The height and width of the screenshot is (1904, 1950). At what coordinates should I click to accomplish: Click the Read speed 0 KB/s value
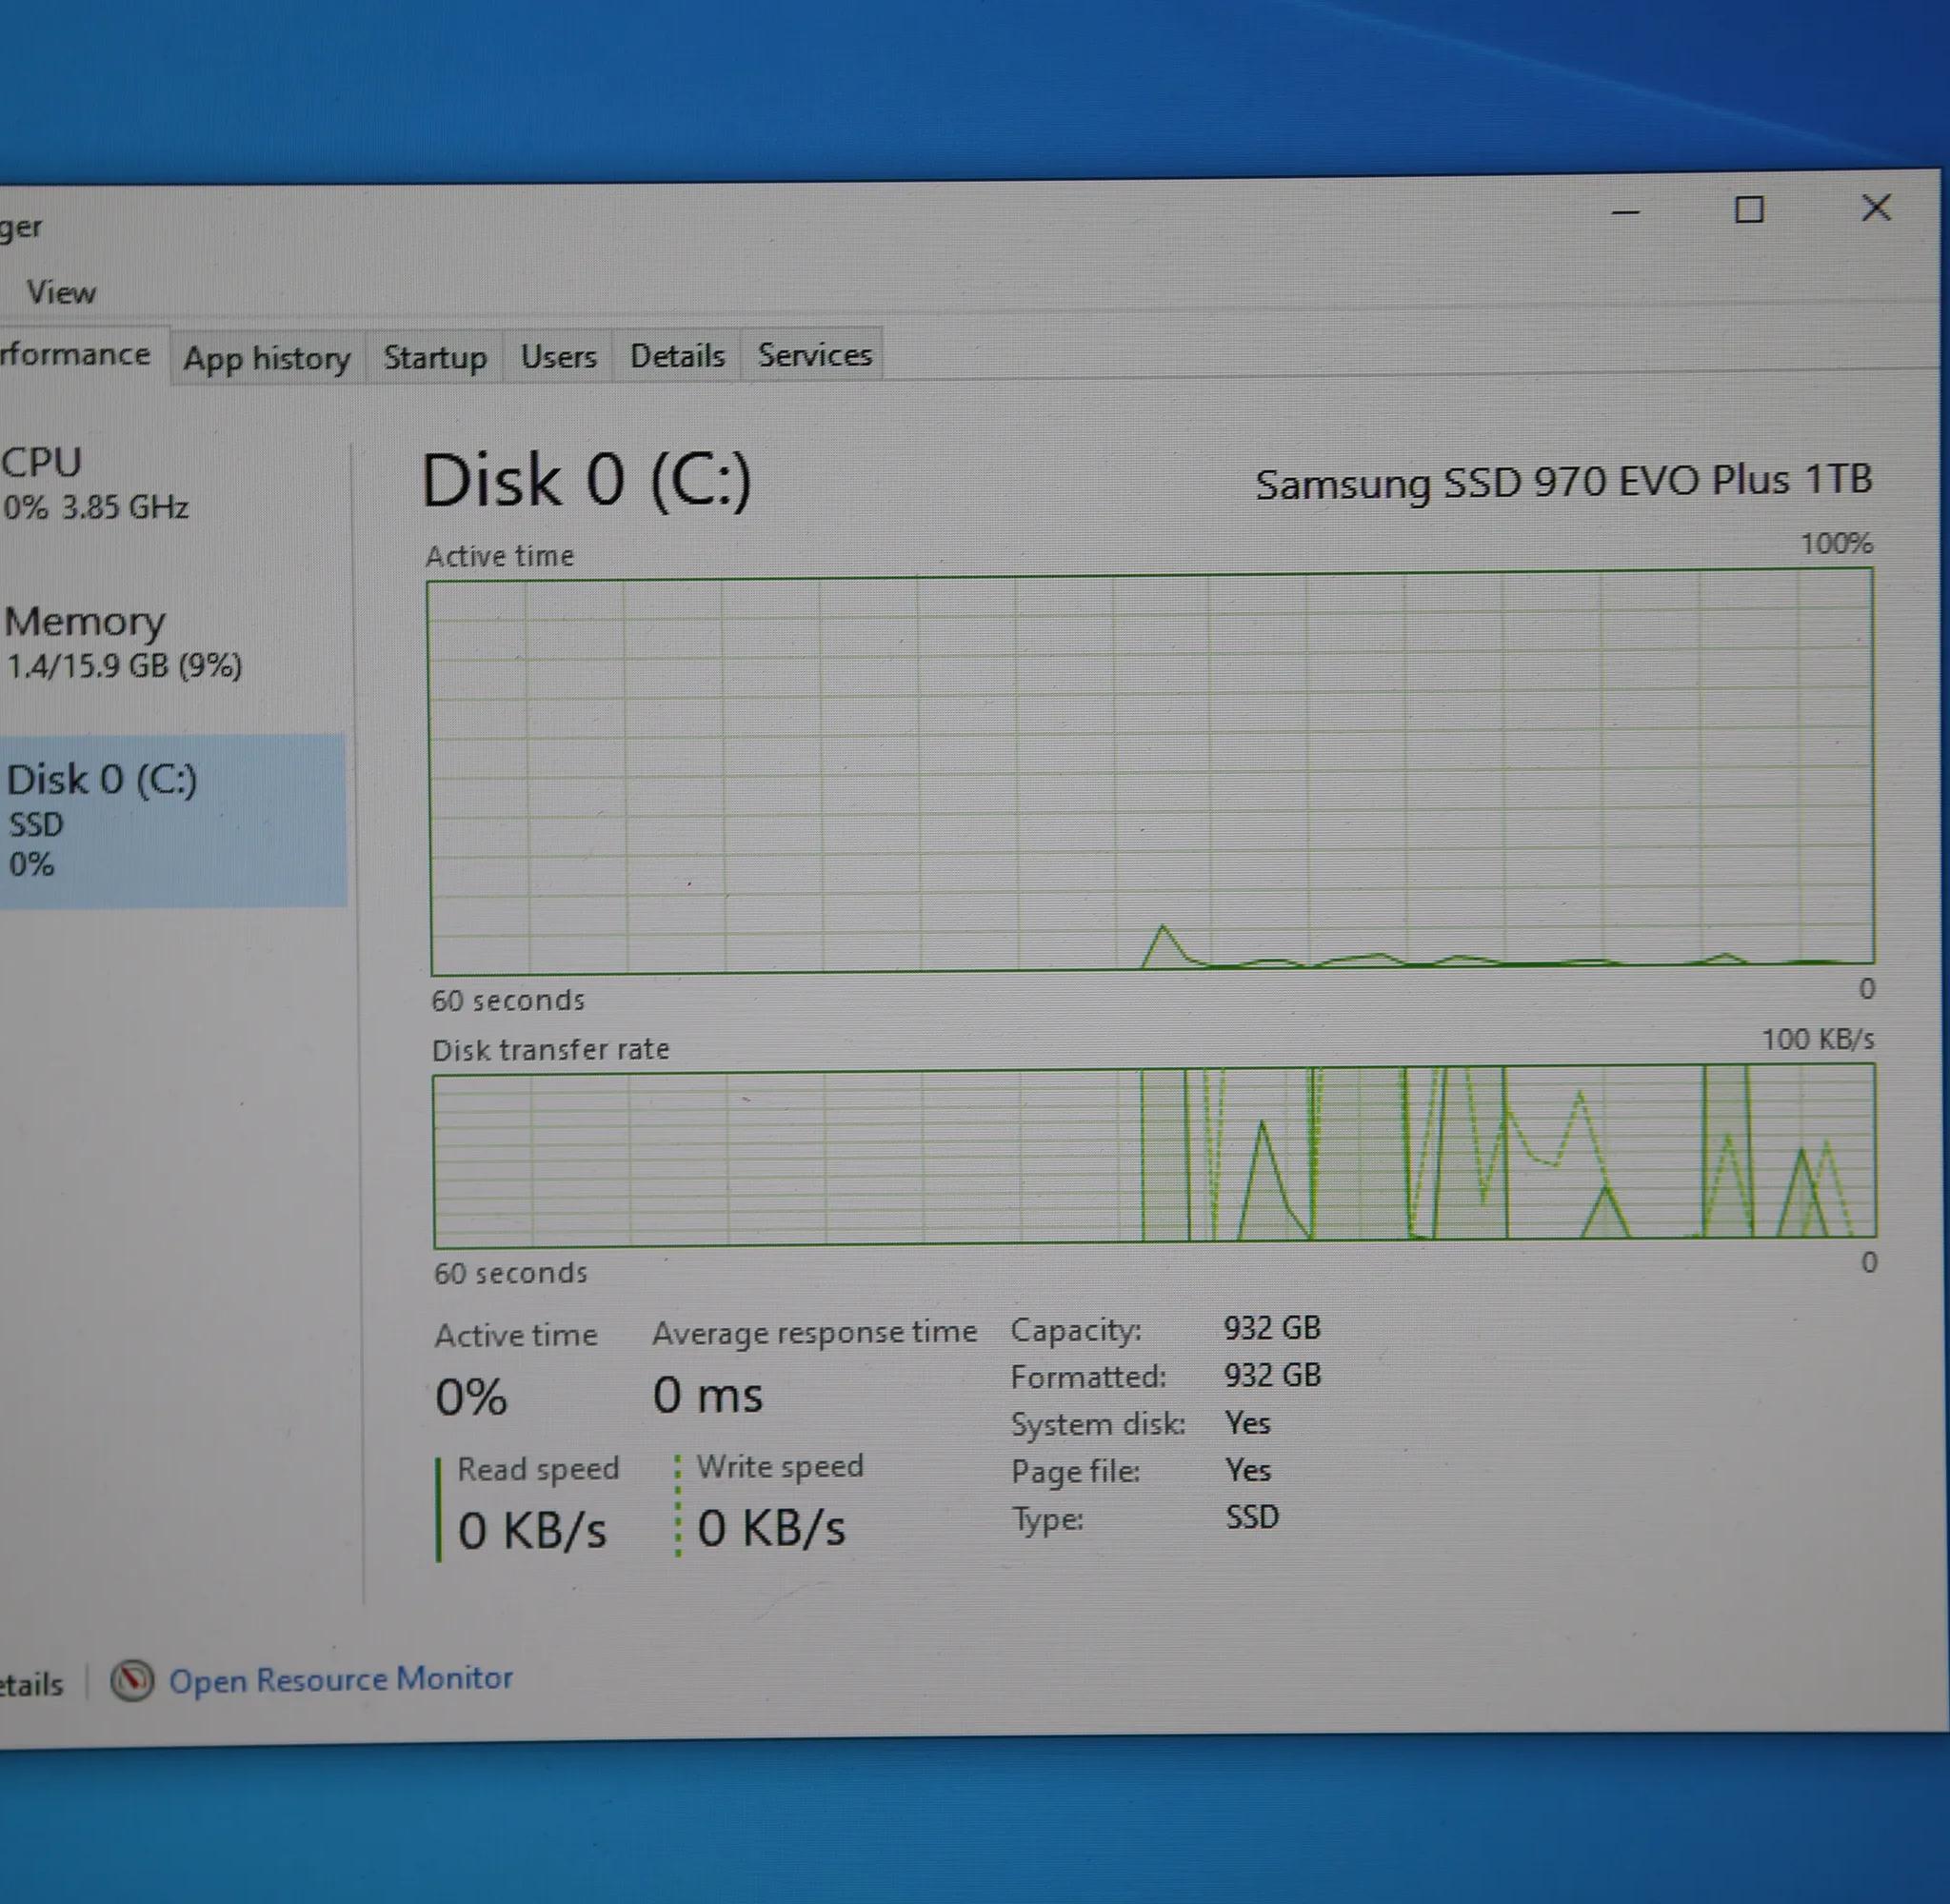click(532, 1530)
